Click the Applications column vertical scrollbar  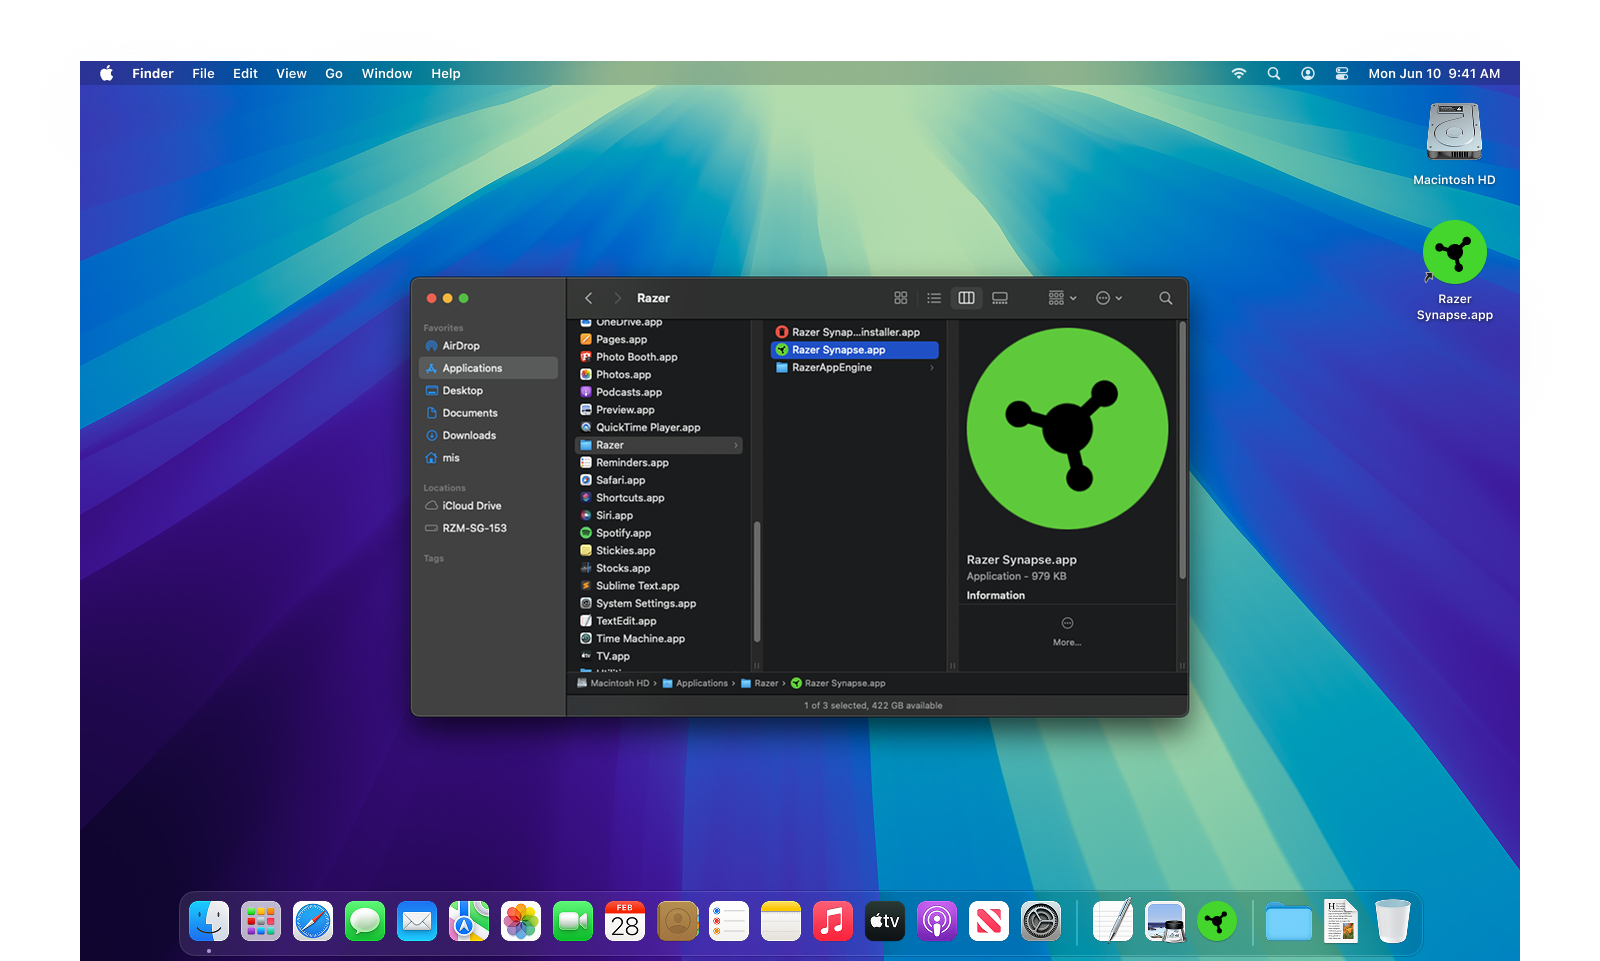(757, 581)
